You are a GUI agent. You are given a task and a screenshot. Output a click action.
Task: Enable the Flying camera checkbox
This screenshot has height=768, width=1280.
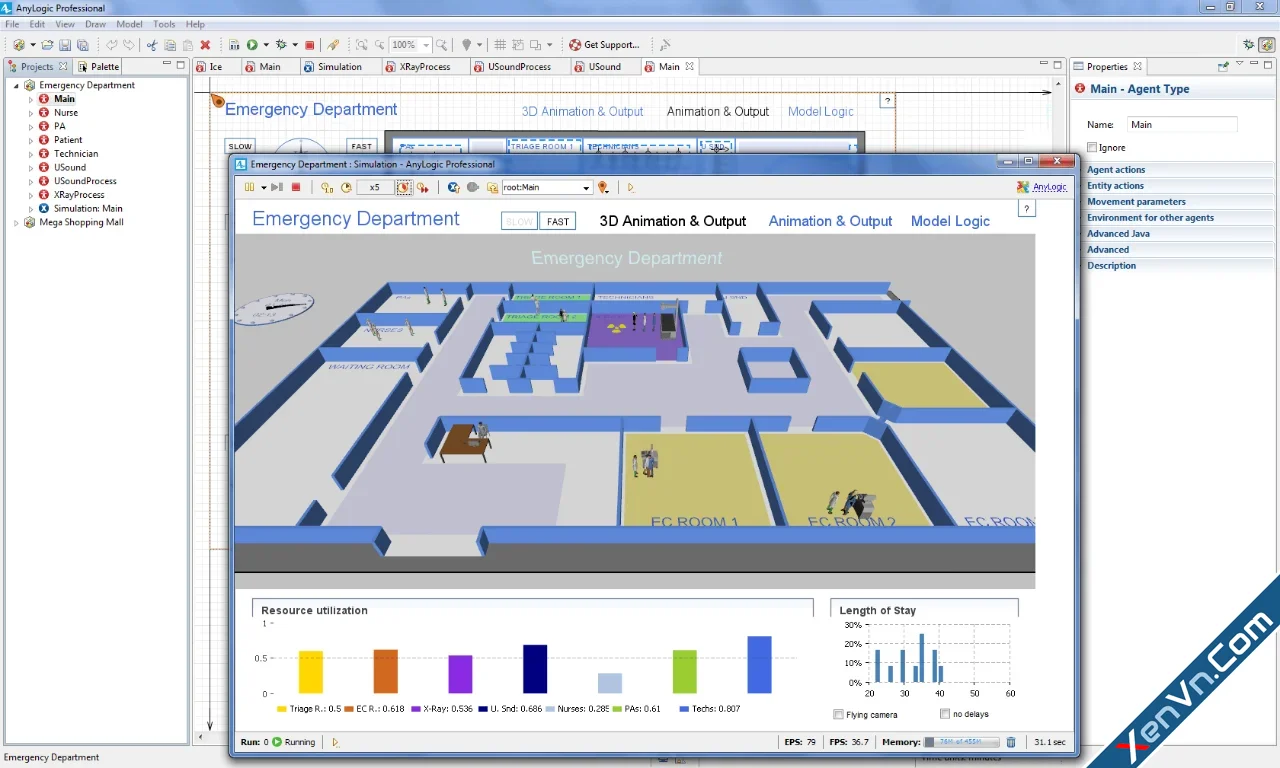click(x=839, y=714)
